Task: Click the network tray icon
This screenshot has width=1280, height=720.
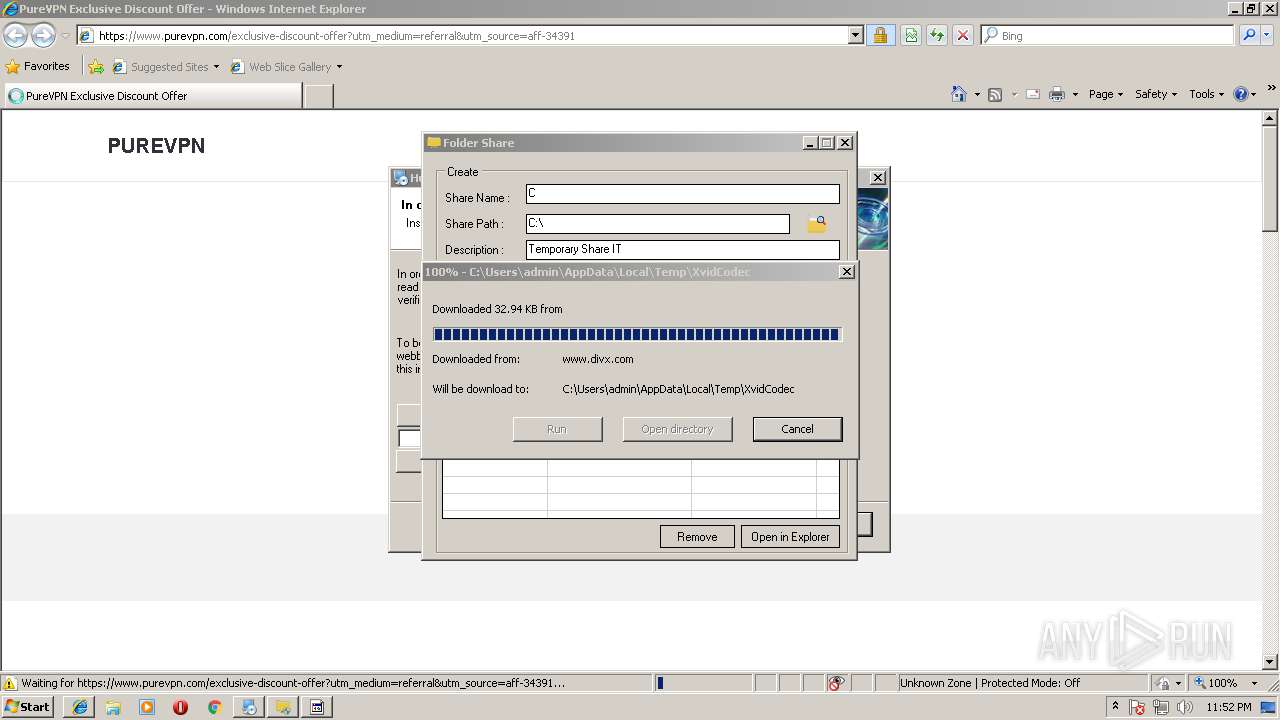Action: [x=1162, y=707]
